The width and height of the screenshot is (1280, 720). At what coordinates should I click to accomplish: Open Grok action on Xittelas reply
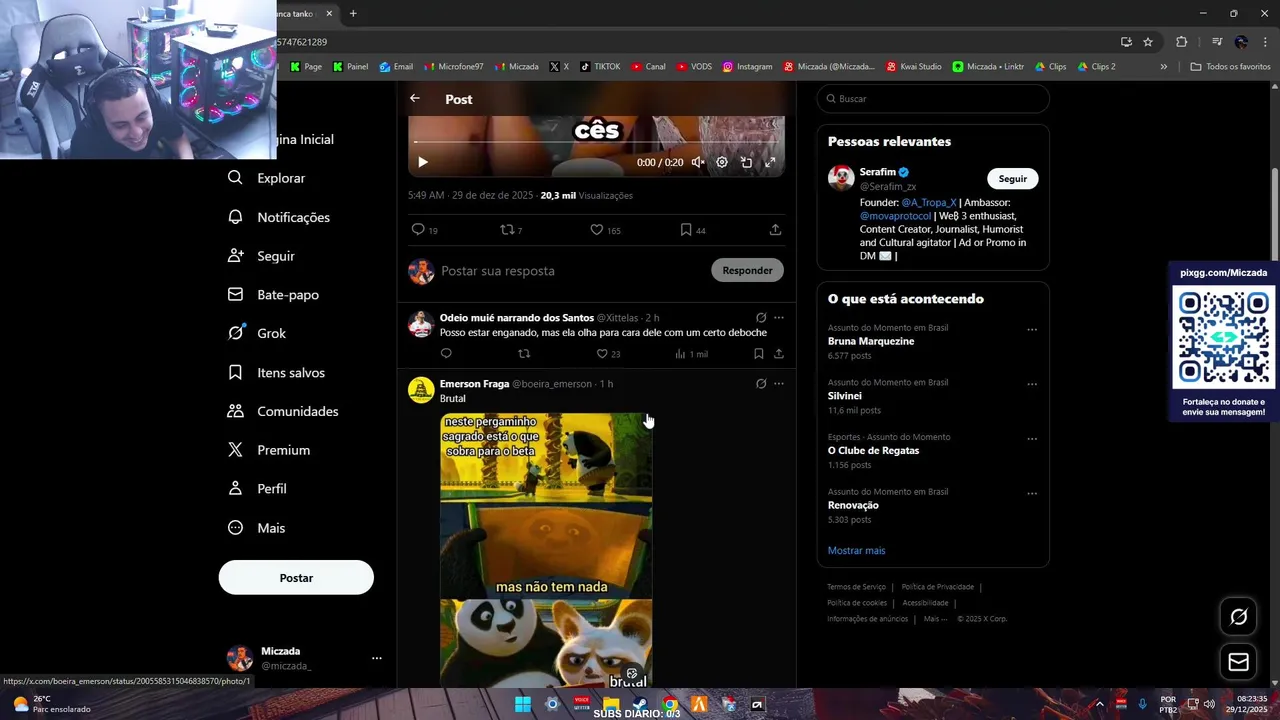pos(761,318)
